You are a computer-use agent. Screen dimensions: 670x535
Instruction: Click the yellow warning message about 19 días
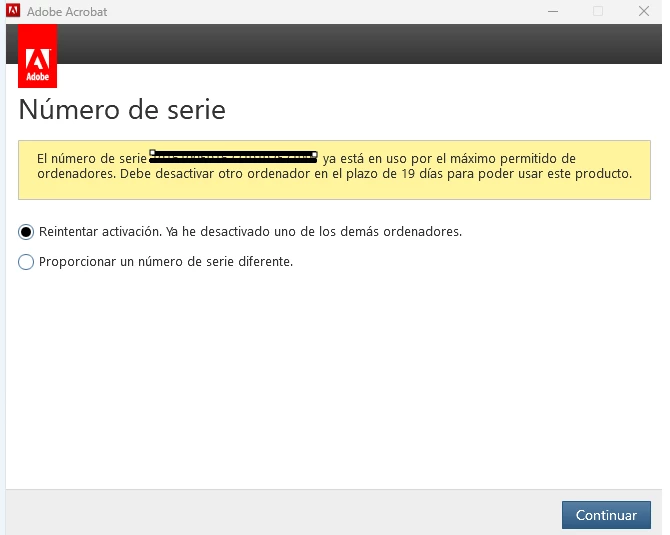[x=334, y=170]
